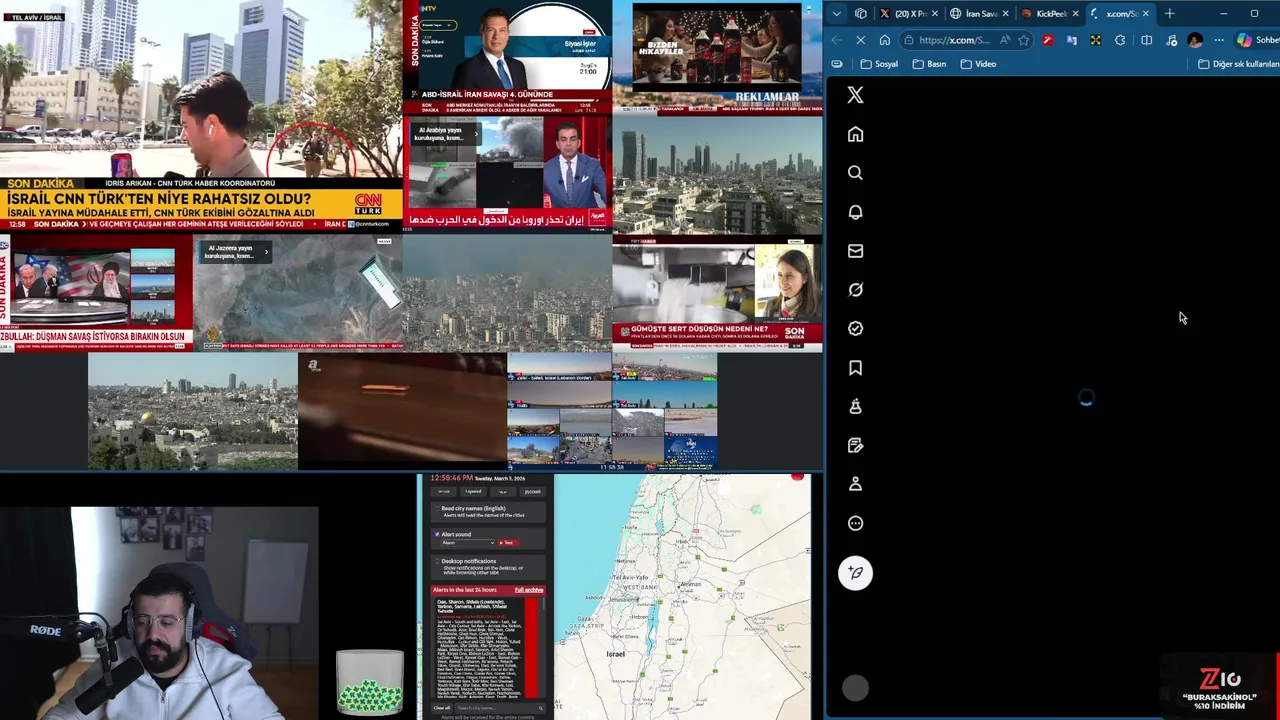Select the Arabic language button
The width and height of the screenshot is (1280, 720).
pyautogui.click(x=503, y=491)
